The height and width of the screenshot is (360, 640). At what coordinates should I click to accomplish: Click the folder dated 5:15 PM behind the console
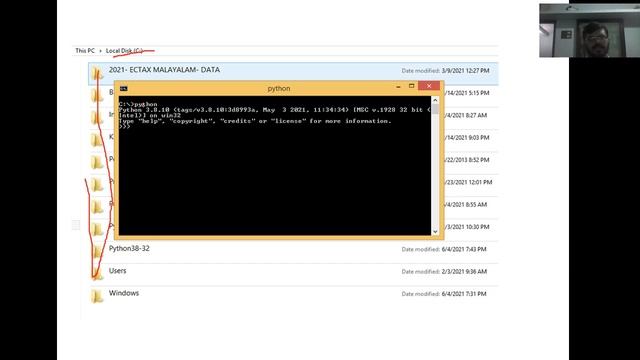(467, 93)
